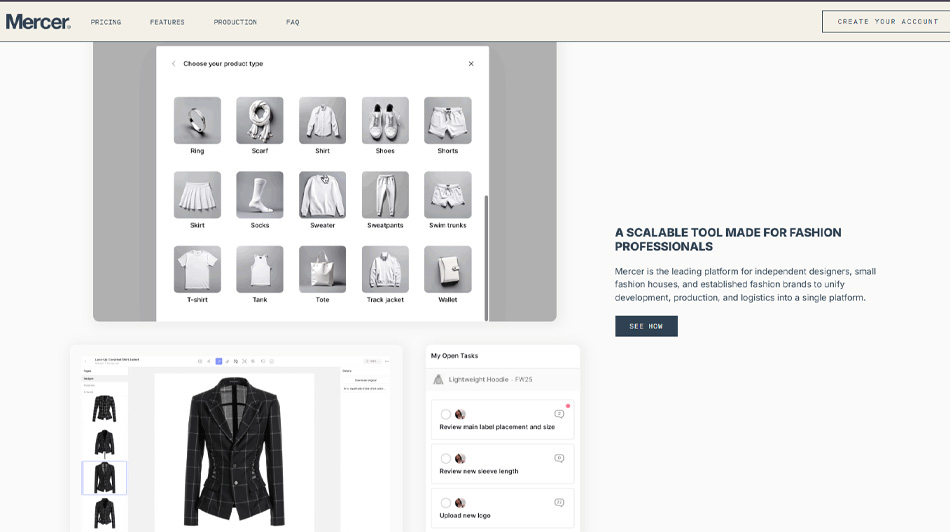Mark Review main label placement task complete
This screenshot has height=532, width=950.
(446, 414)
